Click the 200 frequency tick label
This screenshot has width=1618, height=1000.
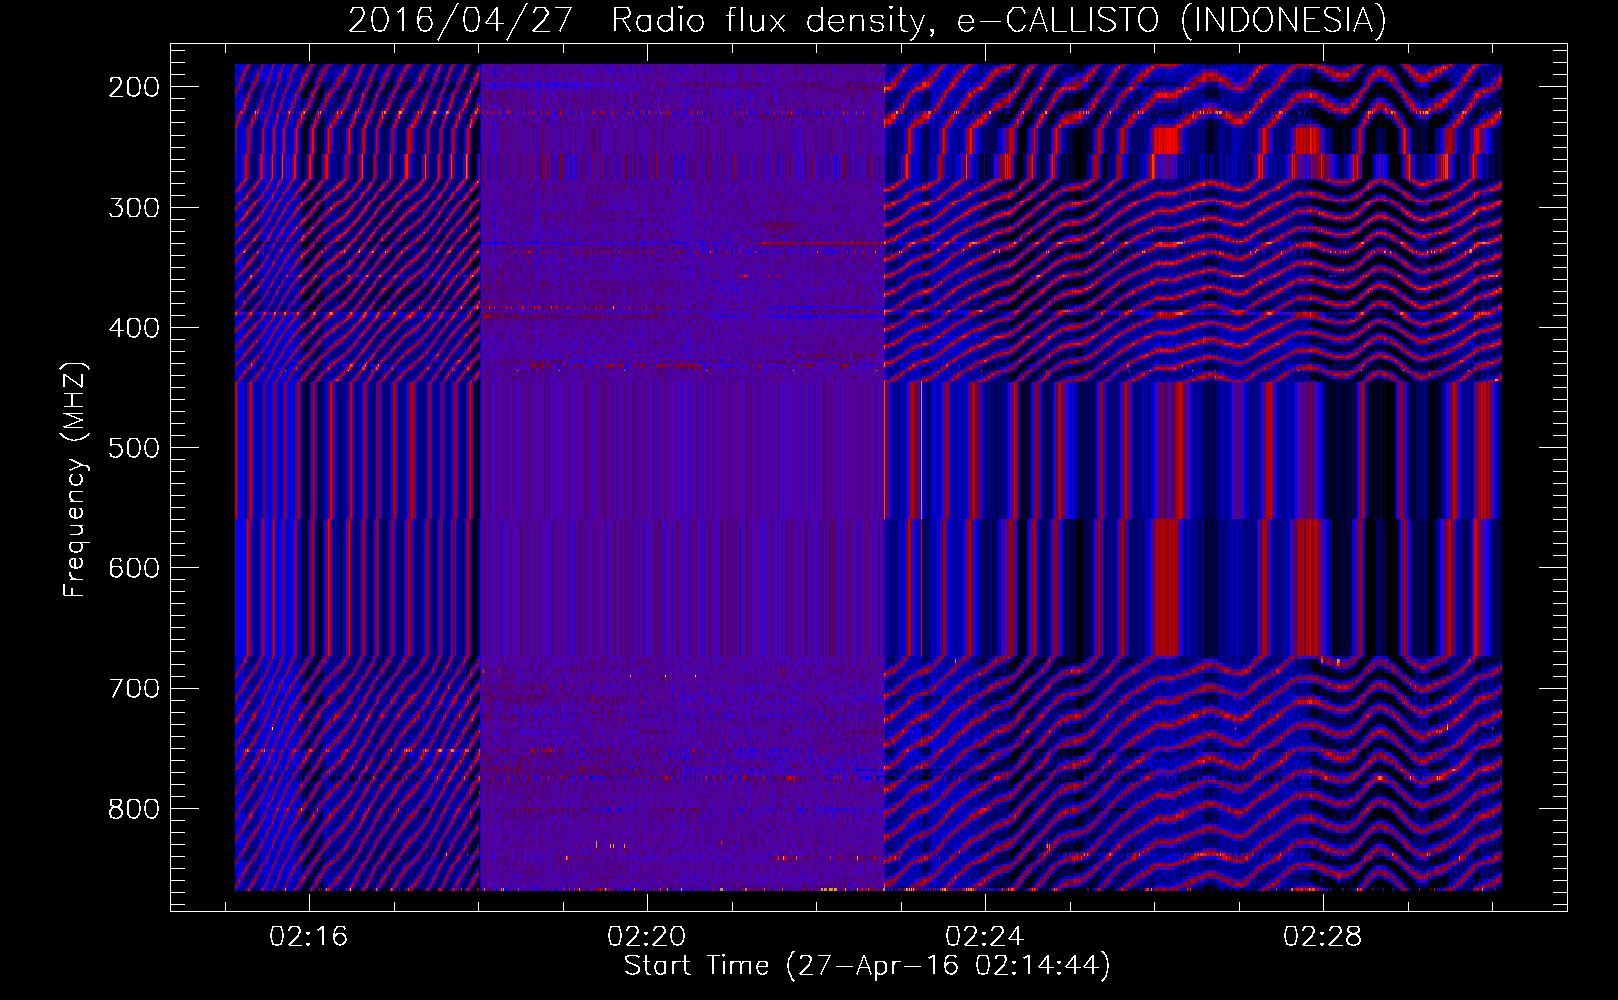point(134,87)
